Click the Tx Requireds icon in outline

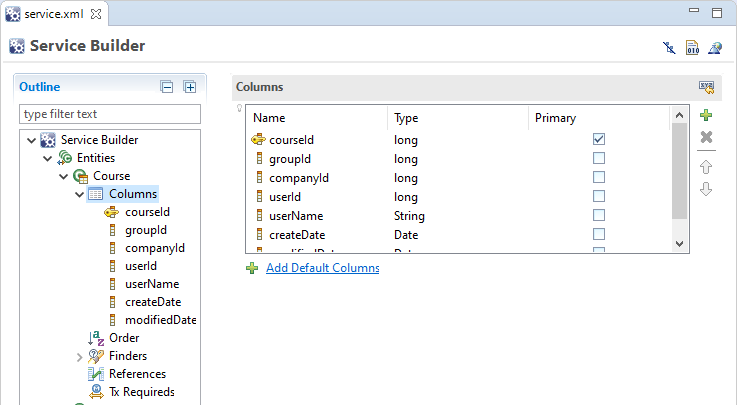[96, 392]
